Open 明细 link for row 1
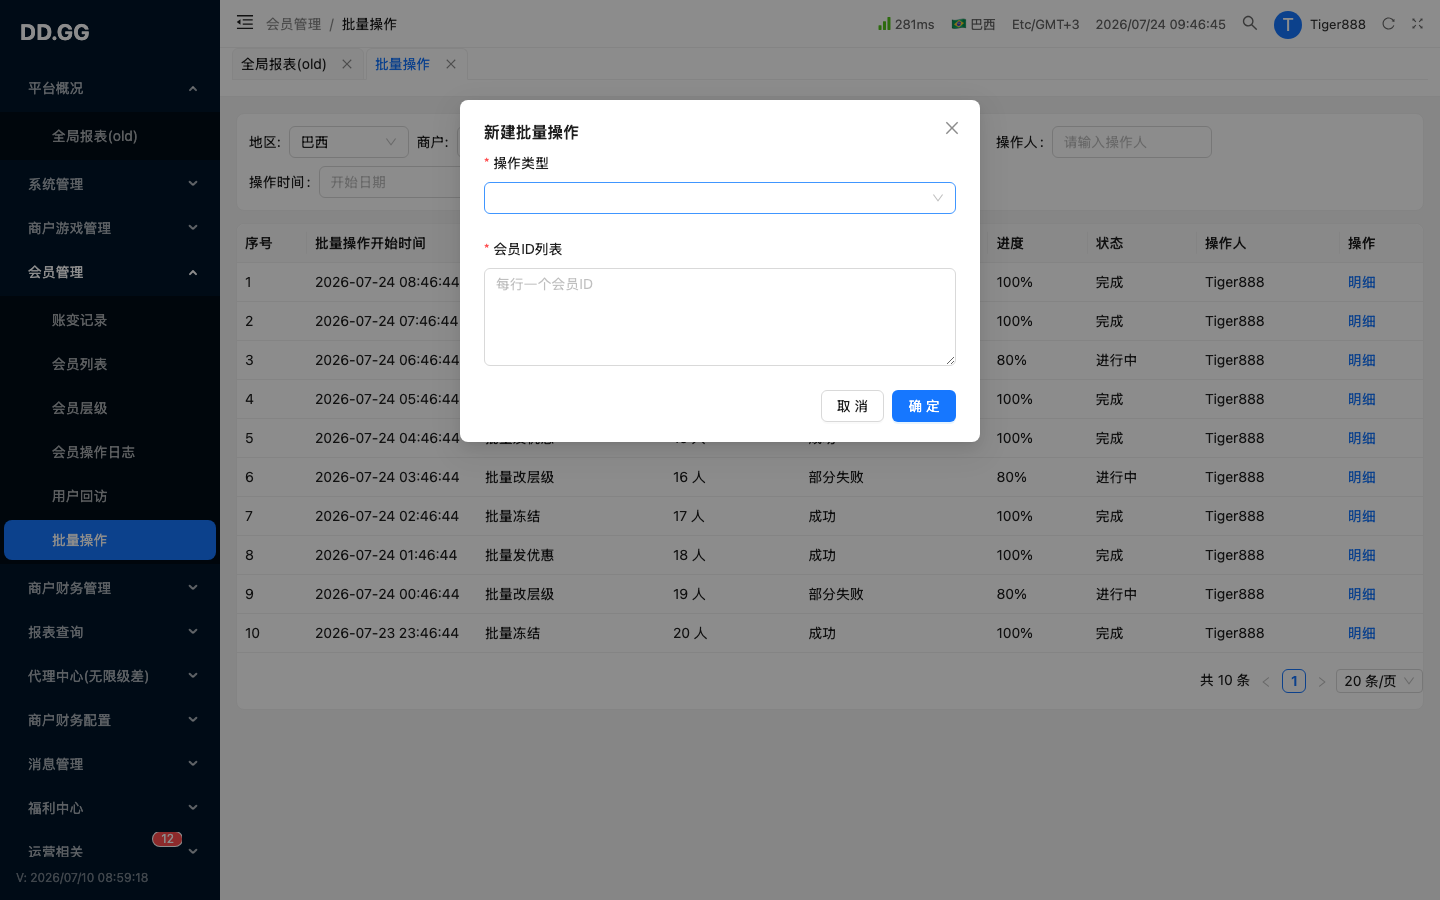 [1361, 282]
